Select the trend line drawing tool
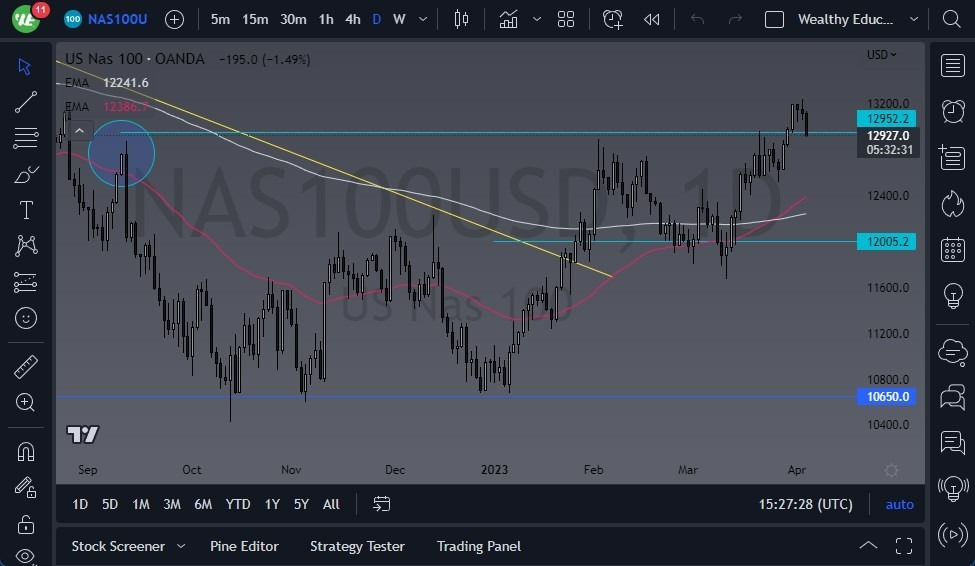 pyautogui.click(x=25, y=102)
